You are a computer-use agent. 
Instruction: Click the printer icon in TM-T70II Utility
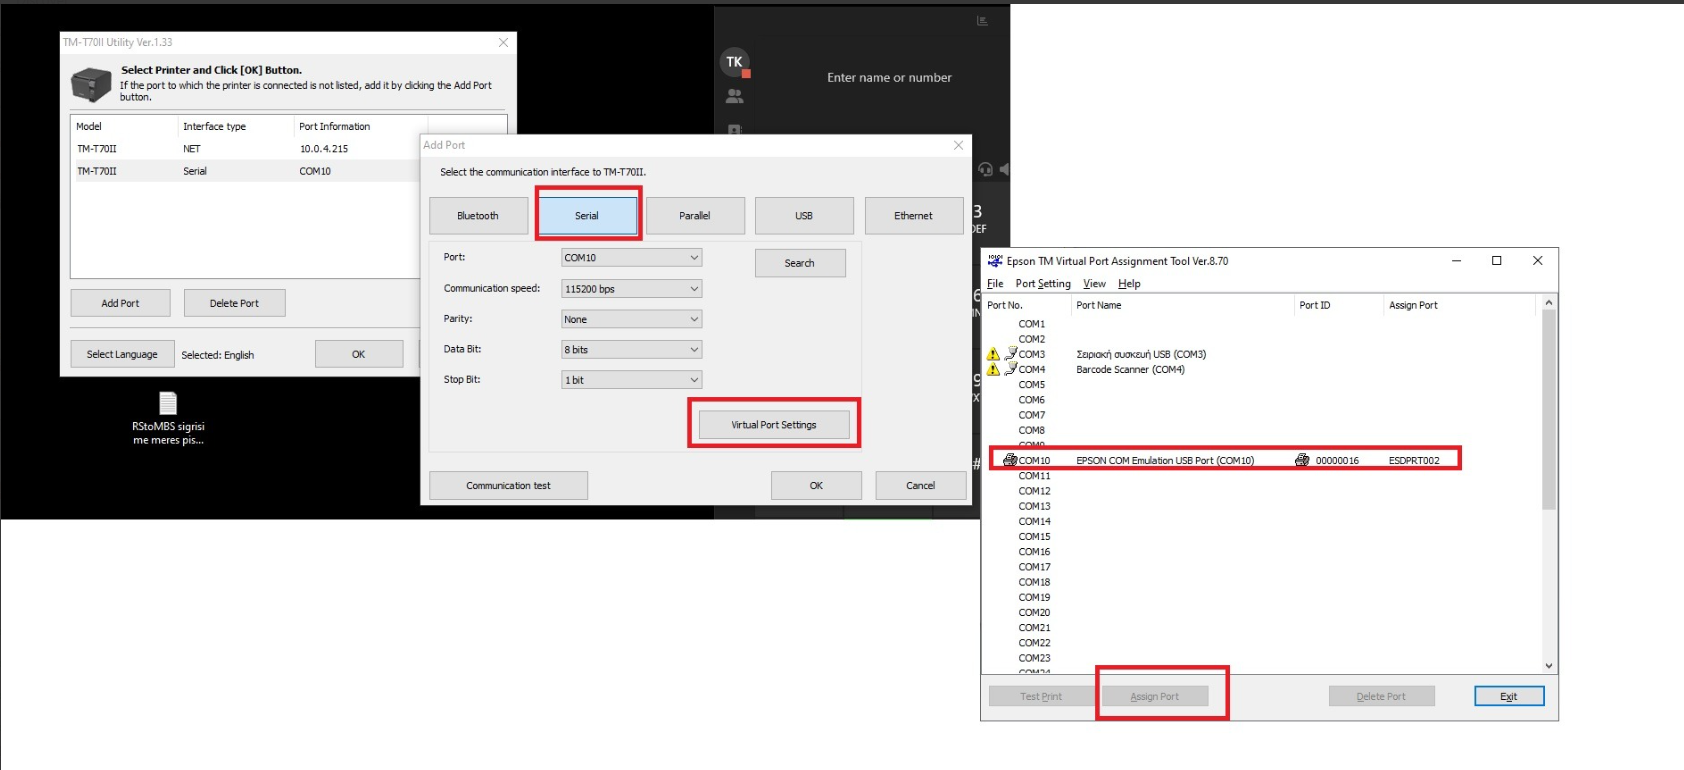coord(91,84)
